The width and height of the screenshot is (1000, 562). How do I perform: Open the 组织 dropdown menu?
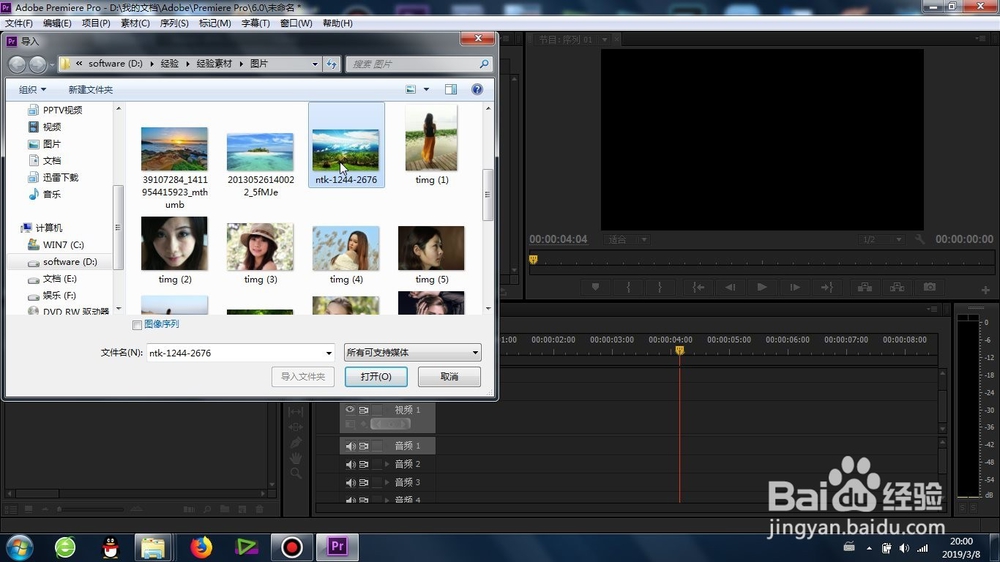pyautogui.click(x=33, y=89)
